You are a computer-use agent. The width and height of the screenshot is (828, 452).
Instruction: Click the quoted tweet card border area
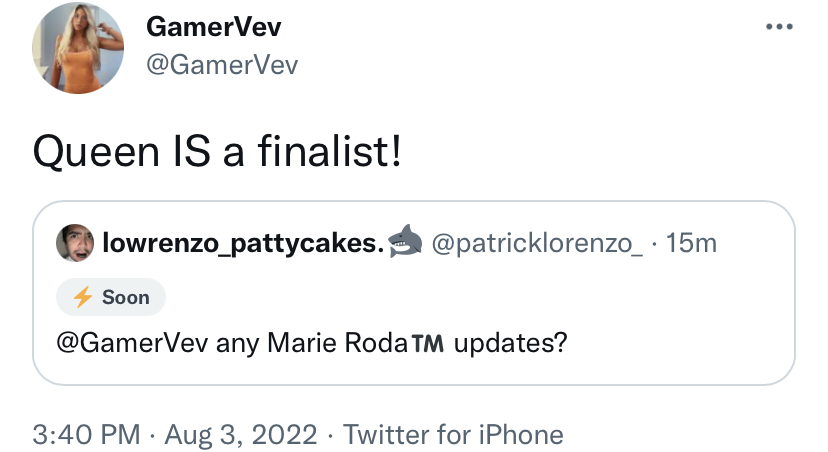coord(414,293)
